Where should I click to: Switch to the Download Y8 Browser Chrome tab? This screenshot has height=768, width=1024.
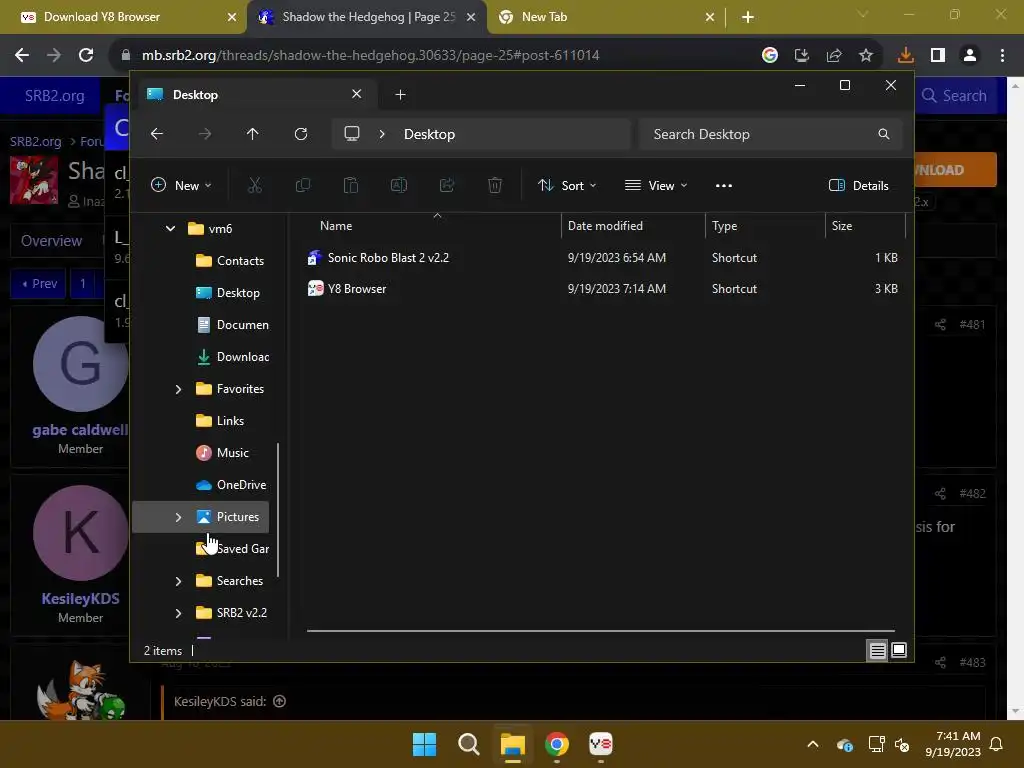[123, 17]
